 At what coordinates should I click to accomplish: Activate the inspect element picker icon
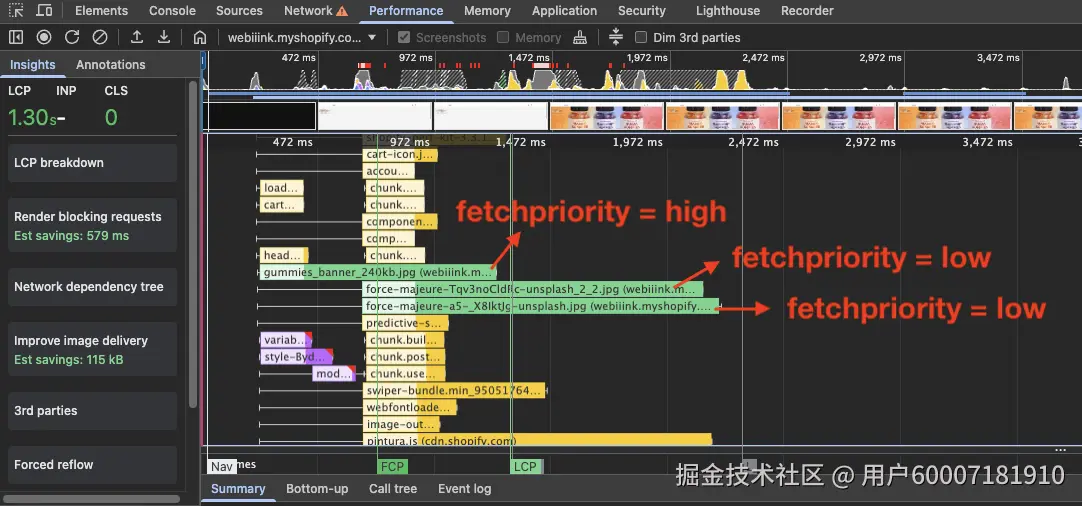pyautogui.click(x=16, y=10)
